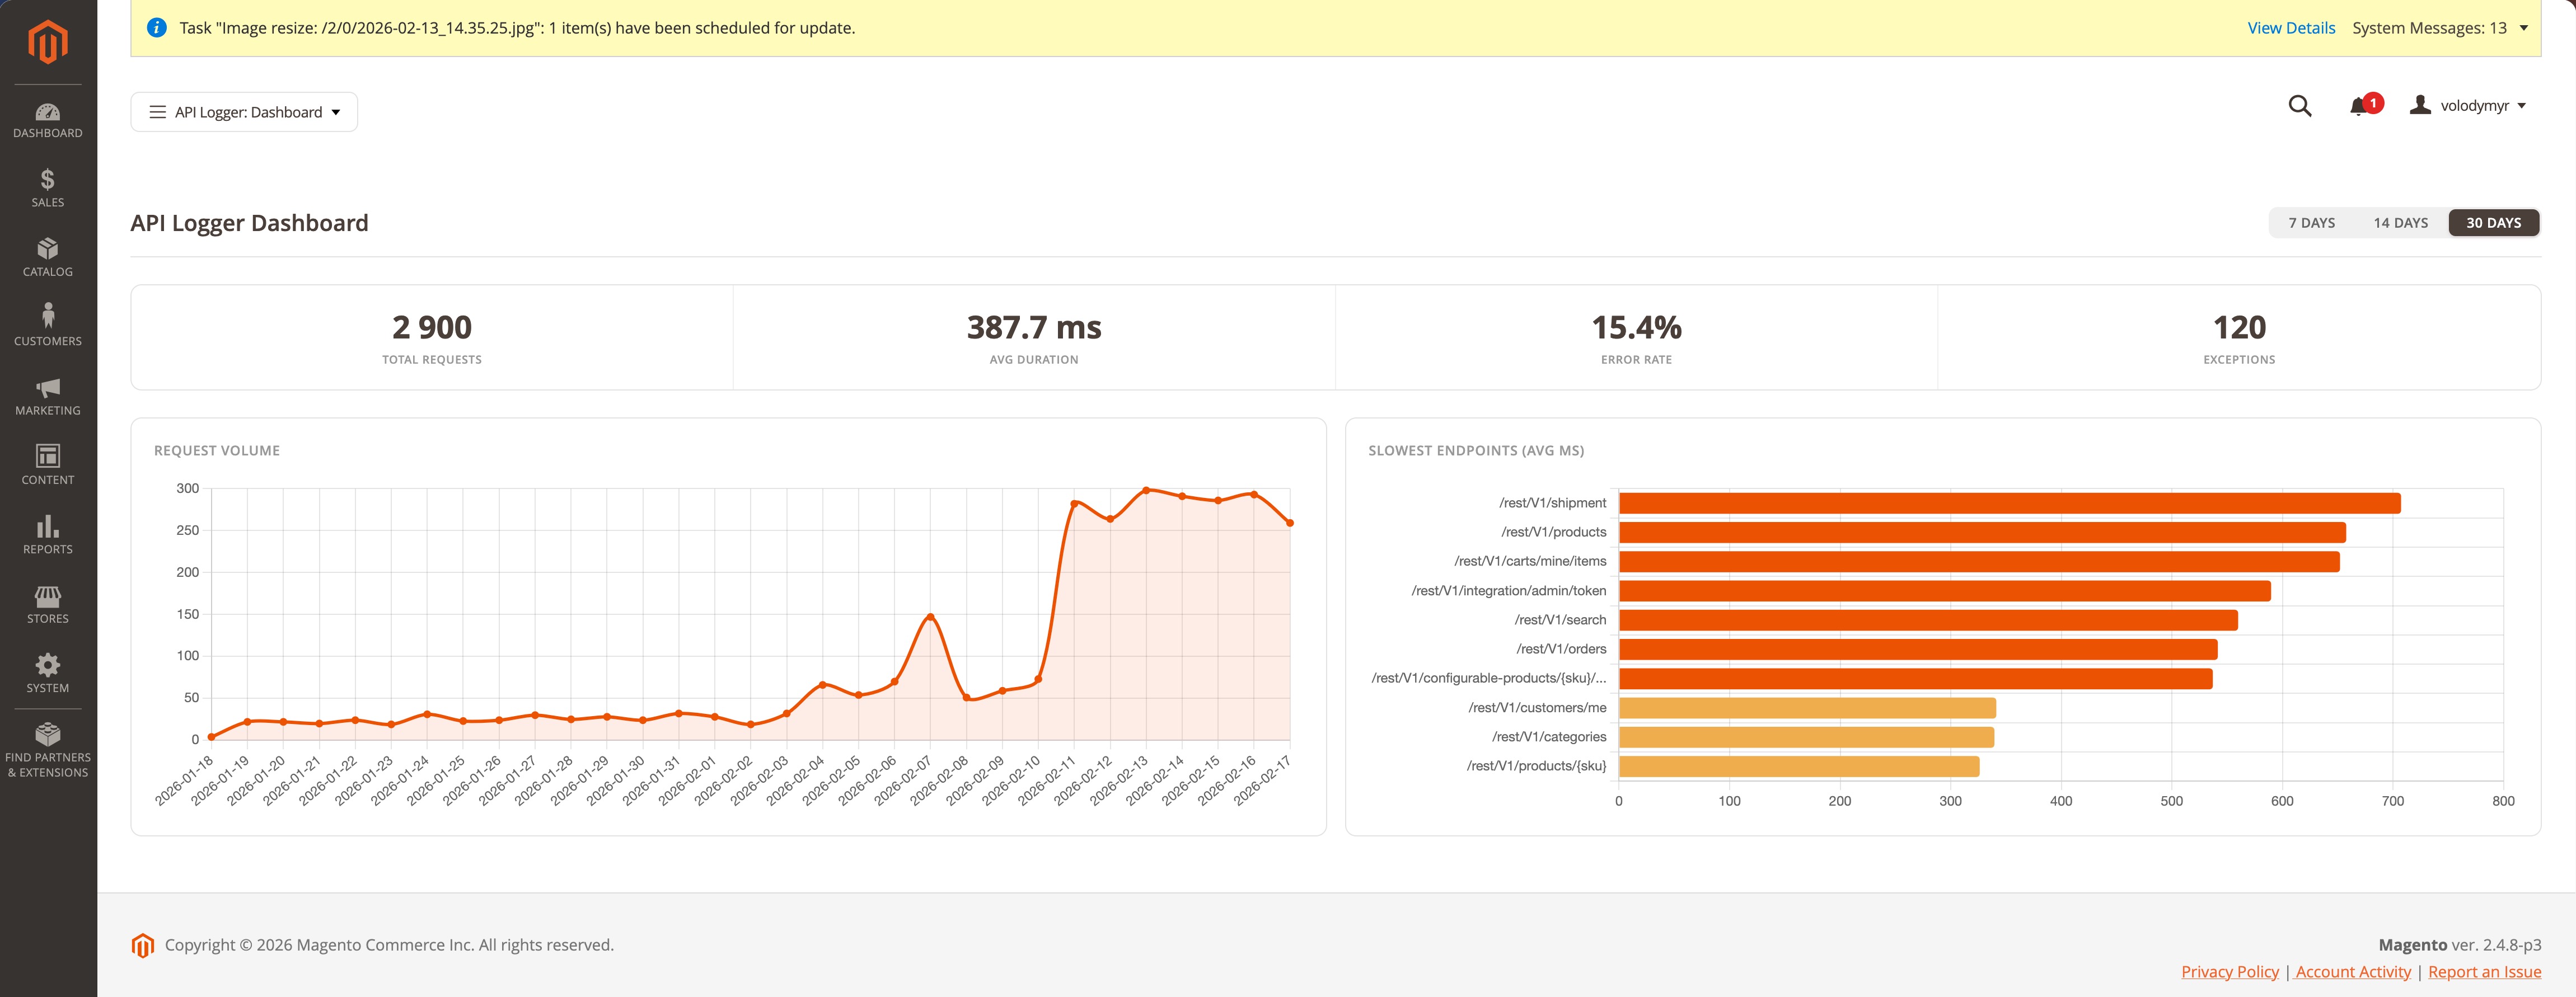Expand the System Messages dropdown

[2439, 28]
